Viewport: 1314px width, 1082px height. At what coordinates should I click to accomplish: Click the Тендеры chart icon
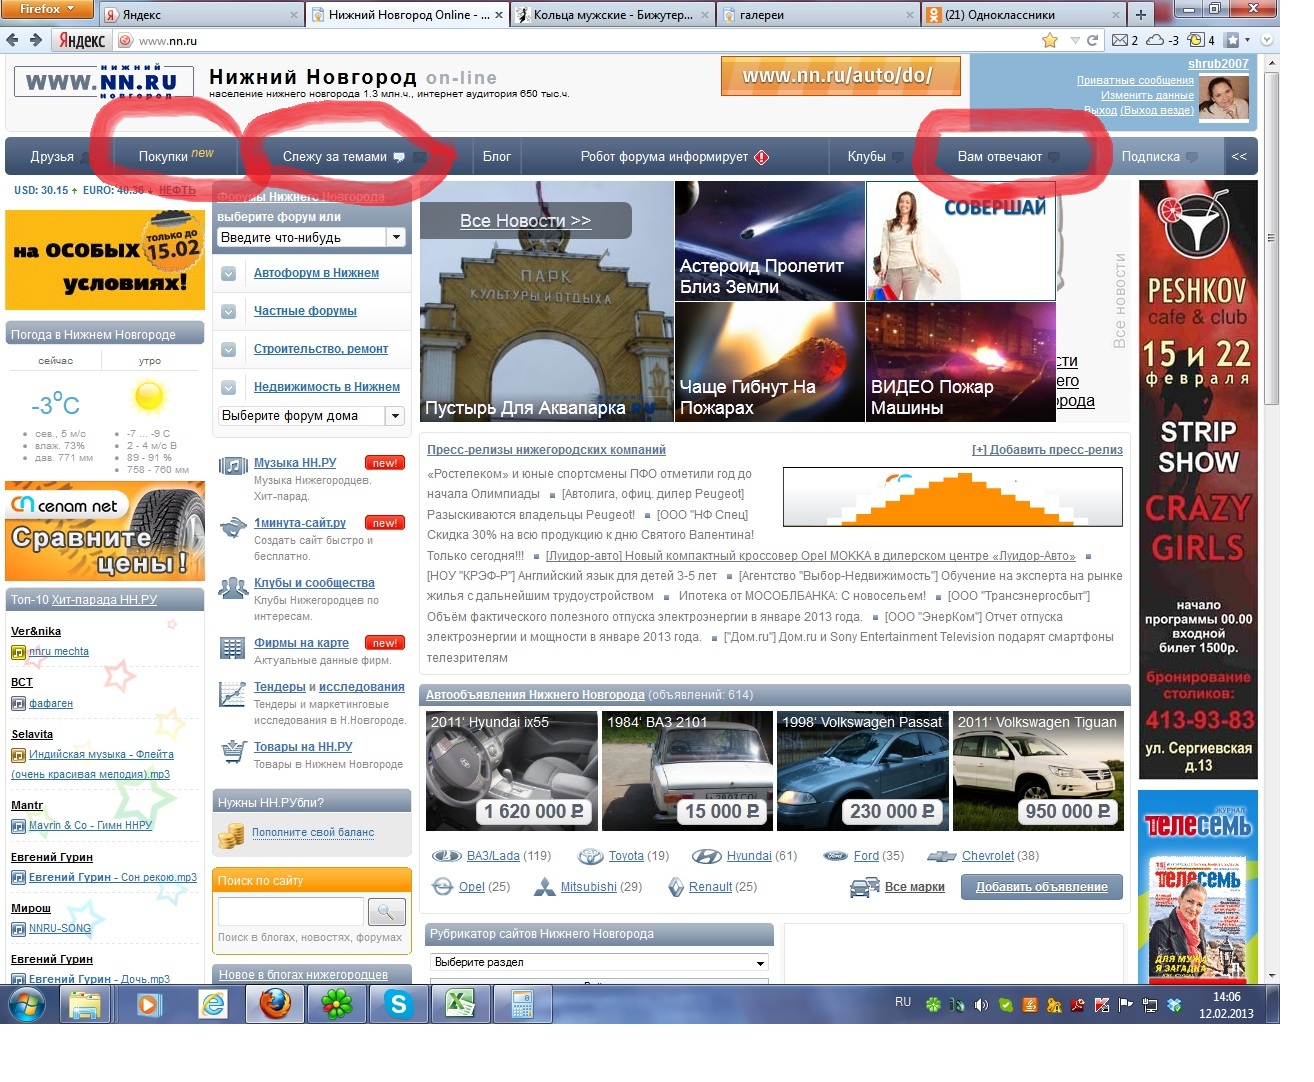tap(233, 692)
